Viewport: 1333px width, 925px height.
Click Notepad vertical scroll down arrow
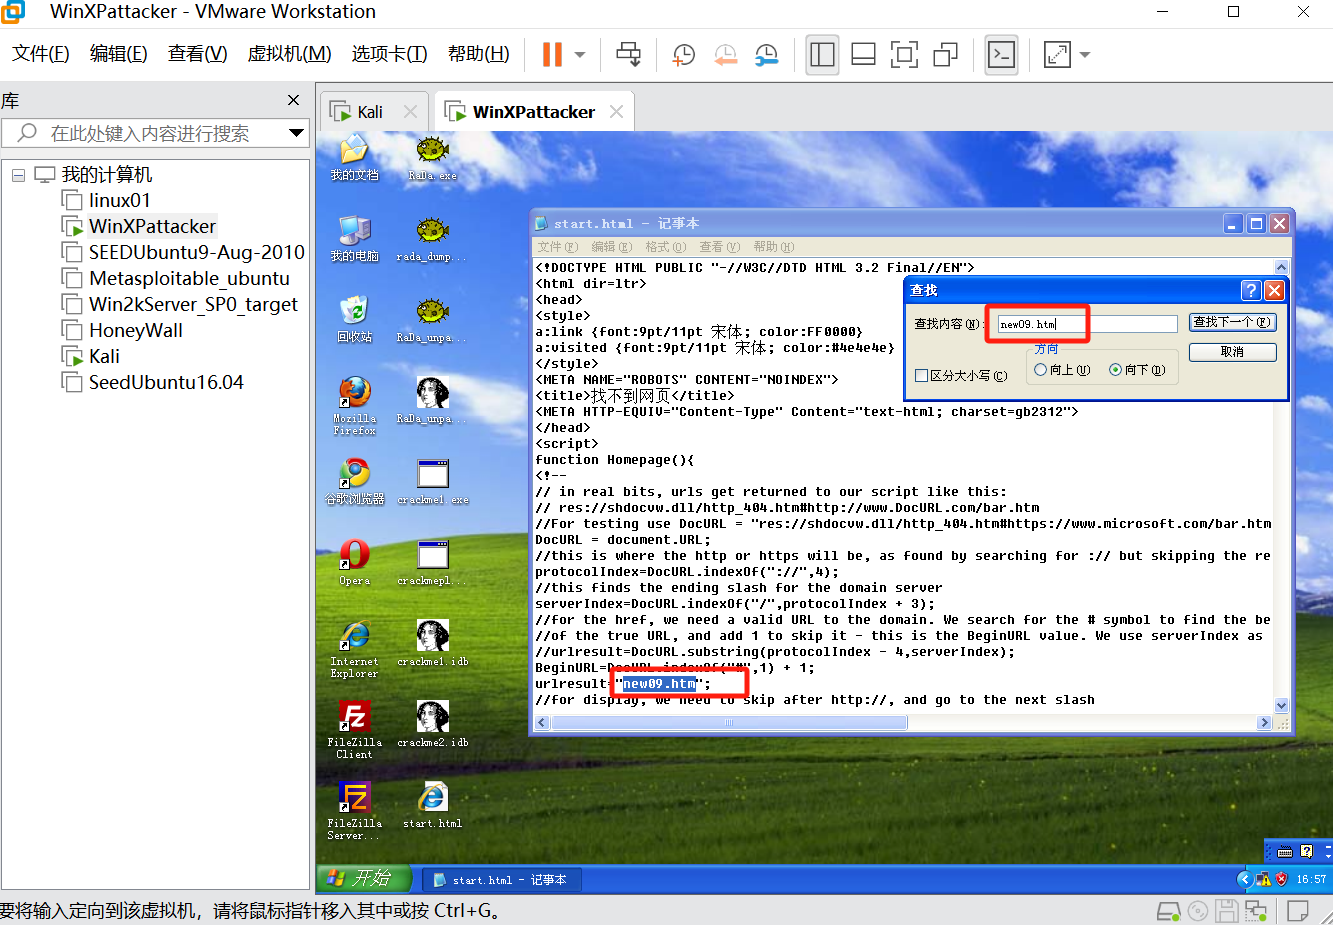[x=1282, y=705]
